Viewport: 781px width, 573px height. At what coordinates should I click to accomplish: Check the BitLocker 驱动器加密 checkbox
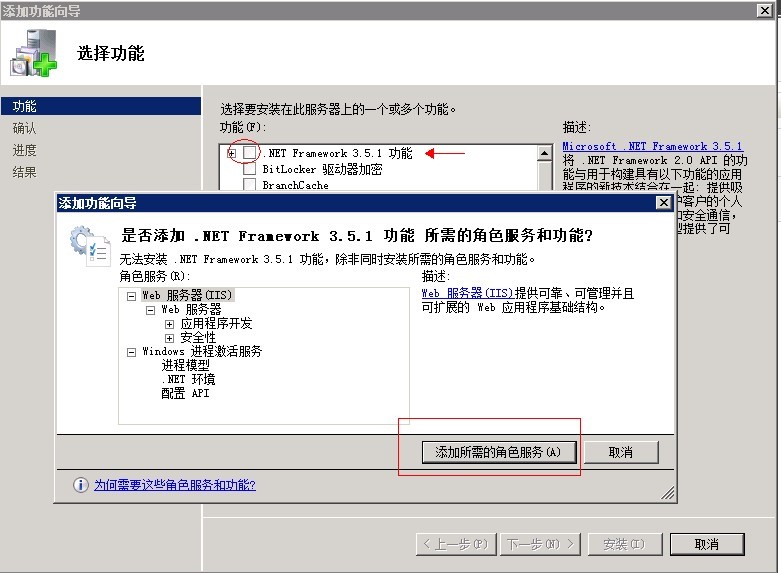(x=250, y=169)
